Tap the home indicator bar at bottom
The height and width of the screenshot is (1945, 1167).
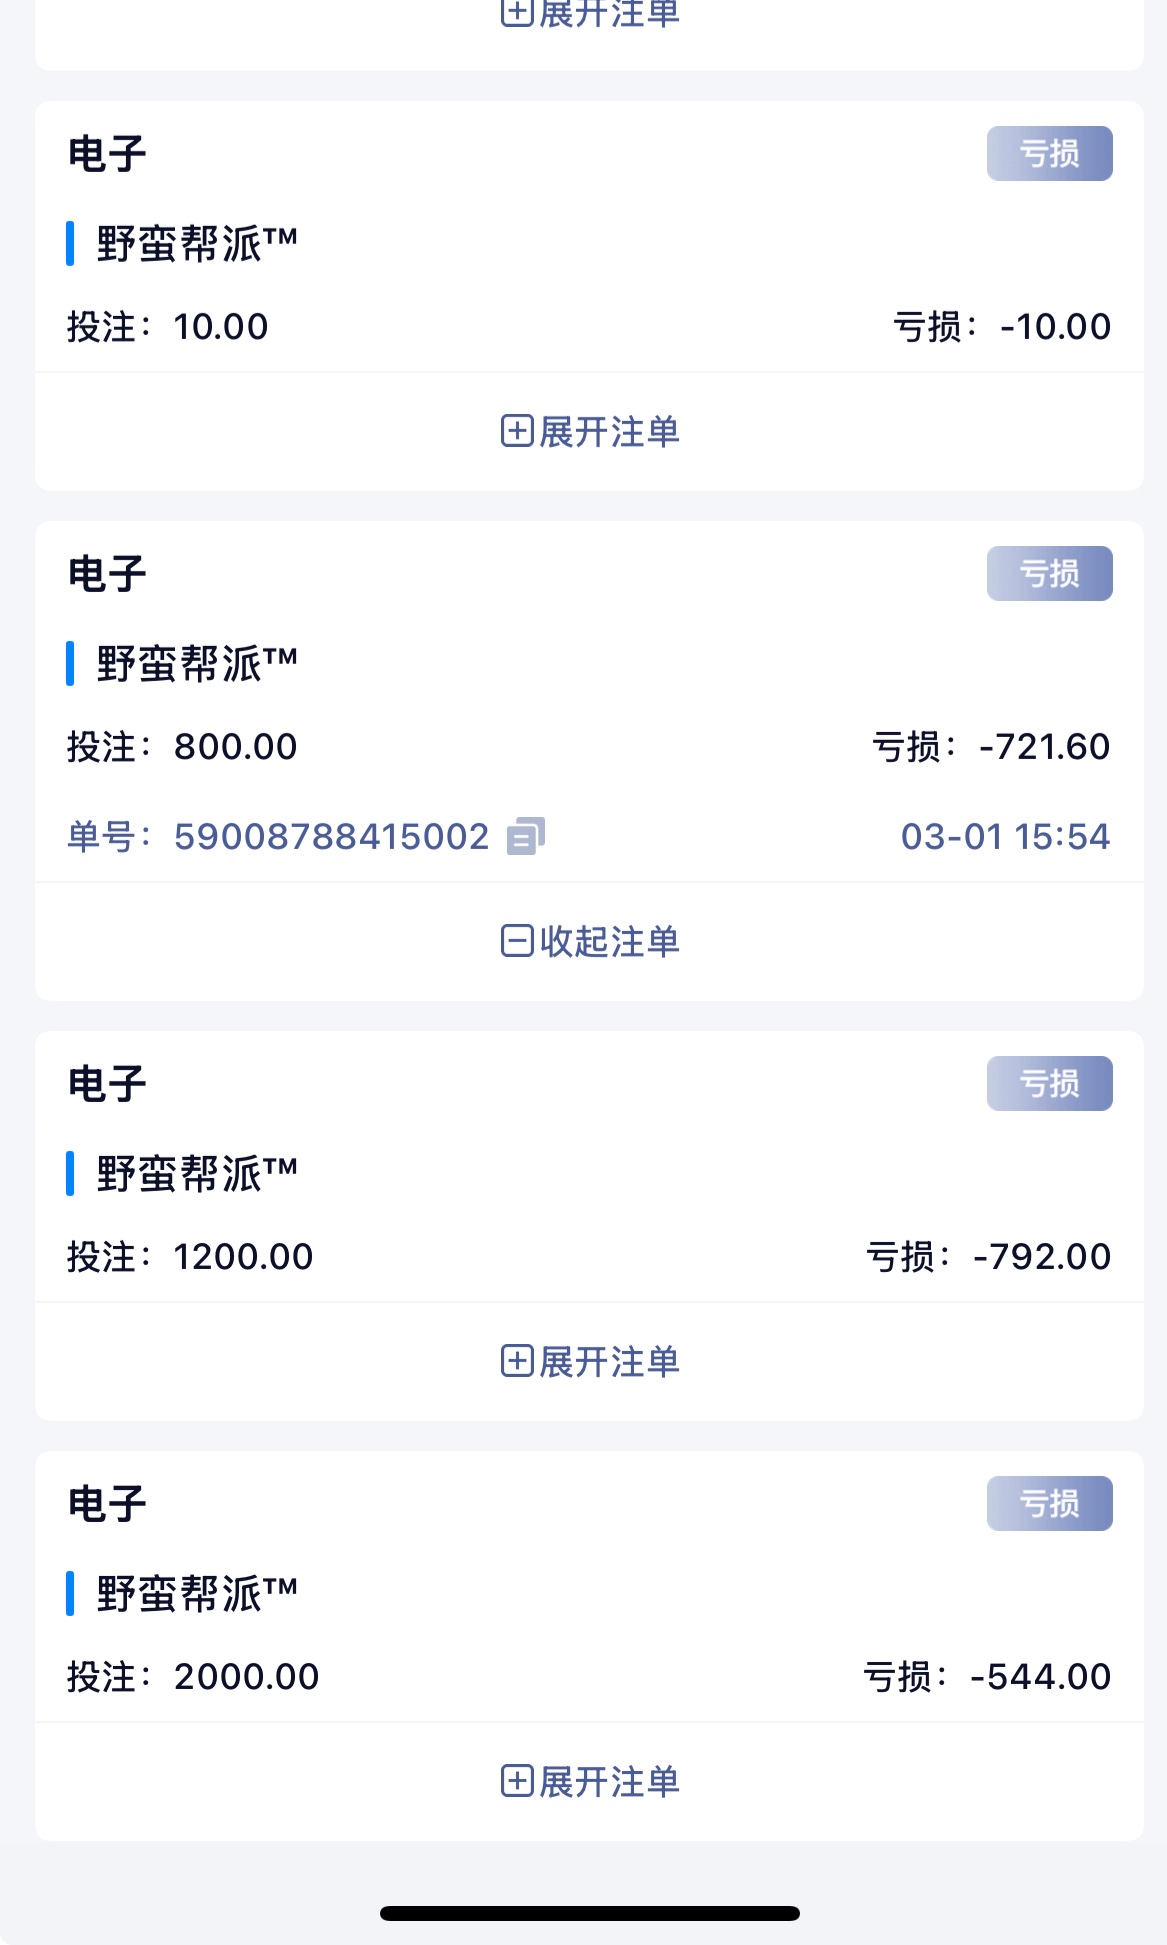pos(590,1914)
